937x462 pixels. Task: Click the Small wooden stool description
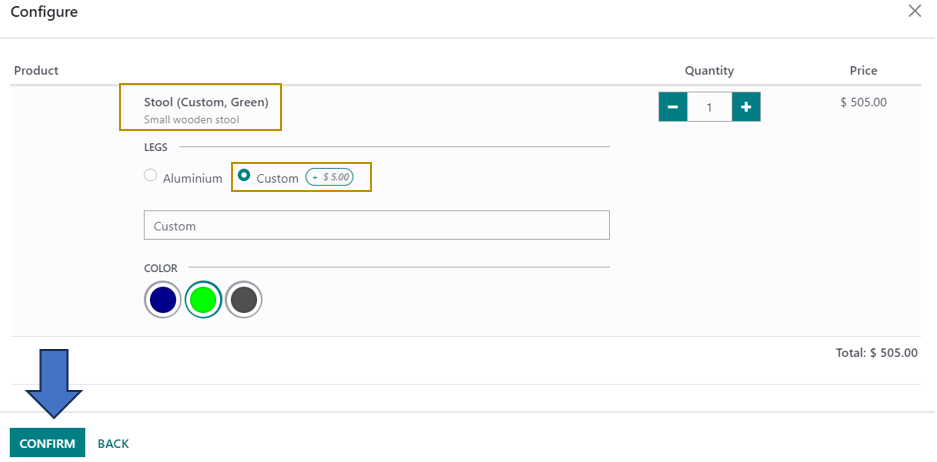point(191,120)
